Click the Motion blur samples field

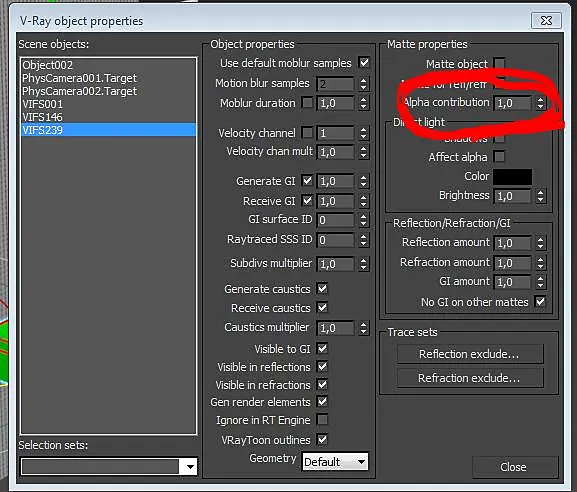pyautogui.click(x=335, y=84)
